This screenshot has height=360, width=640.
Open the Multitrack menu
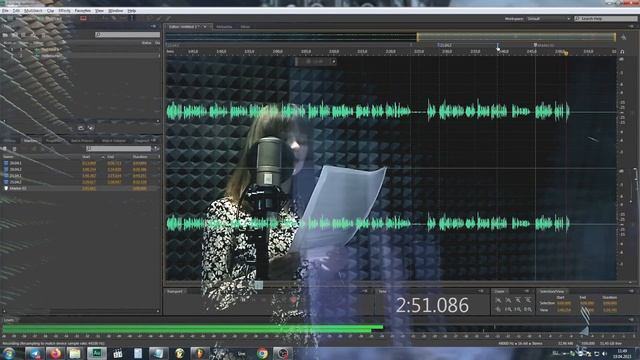coord(33,11)
